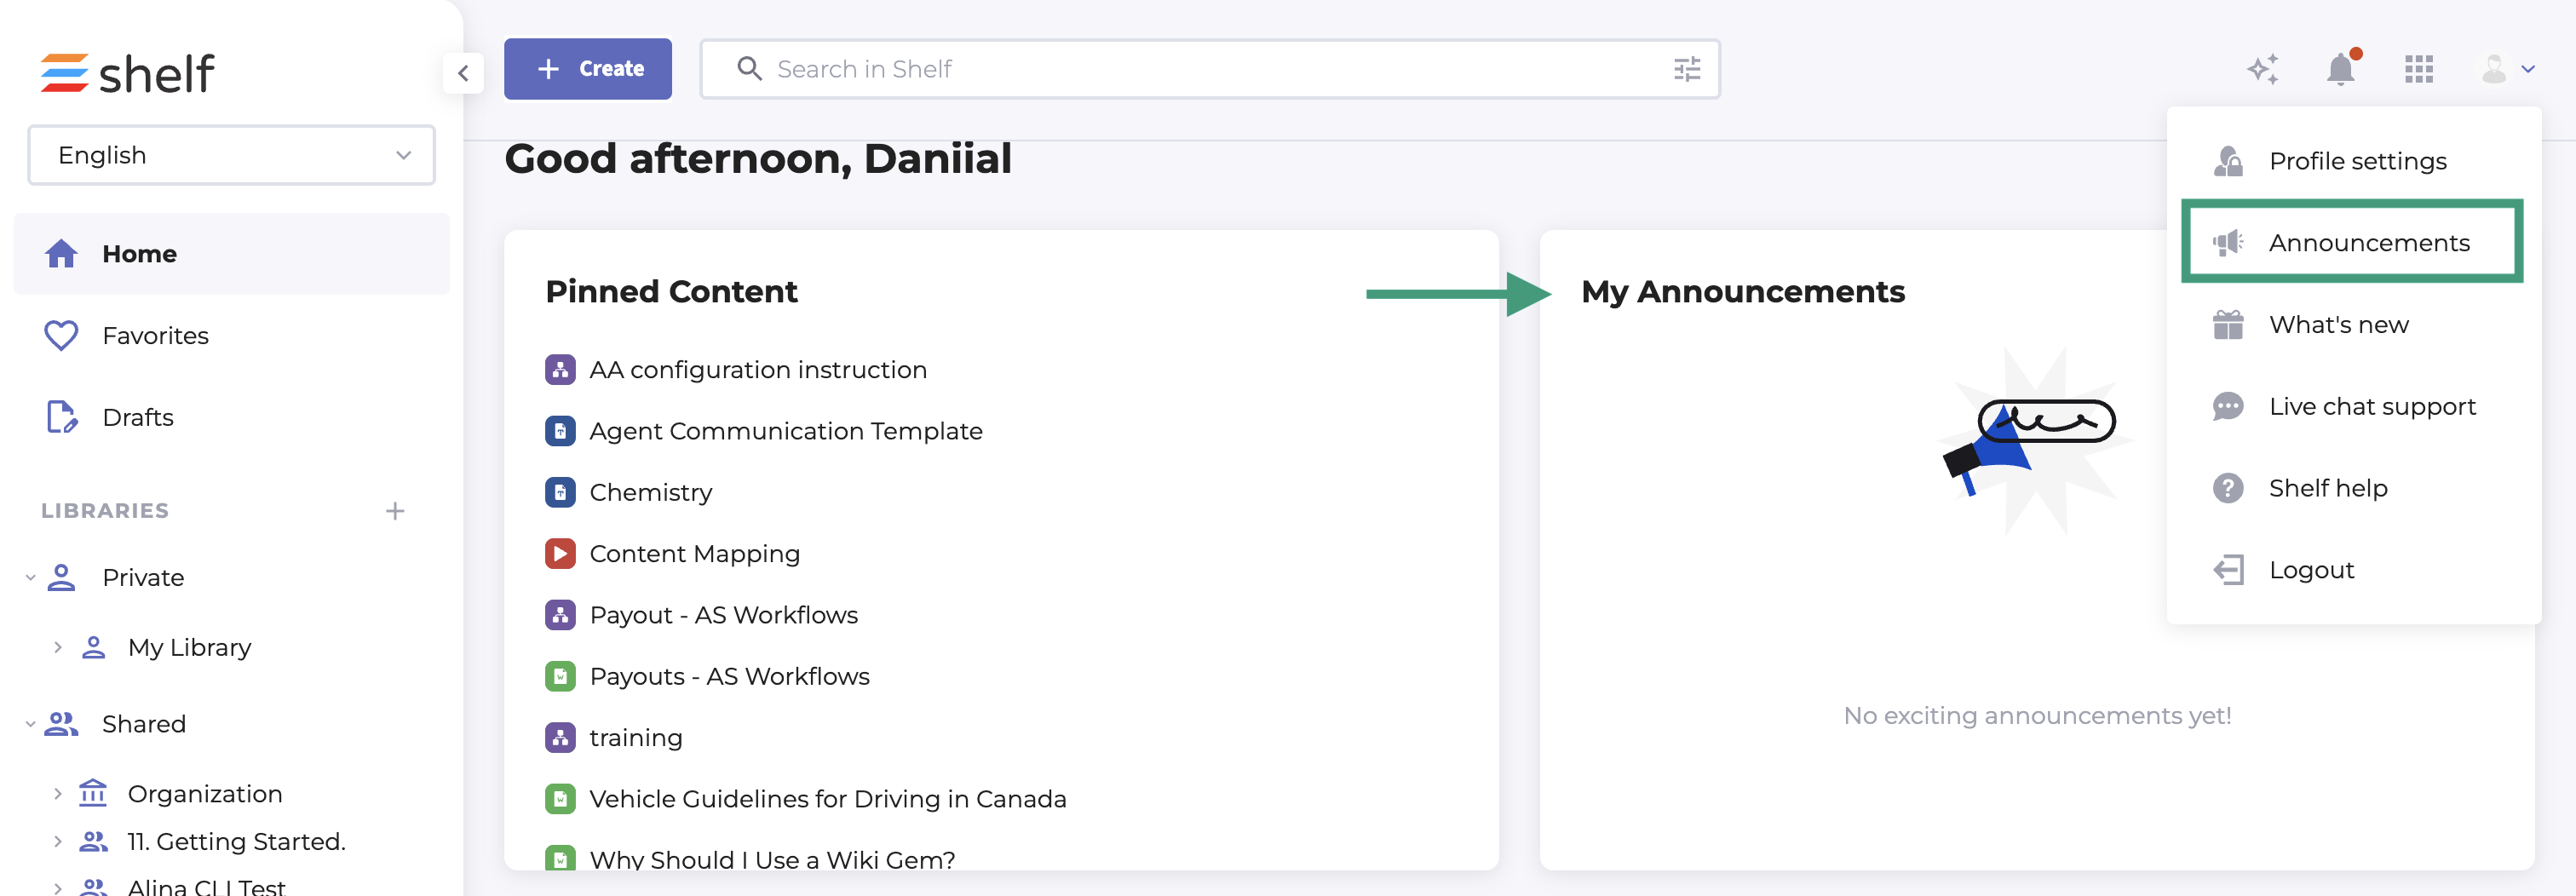The height and width of the screenshot is (896, 2576).
Task: Open Drafts in the sidebar
Action: [x=137, y=418]
